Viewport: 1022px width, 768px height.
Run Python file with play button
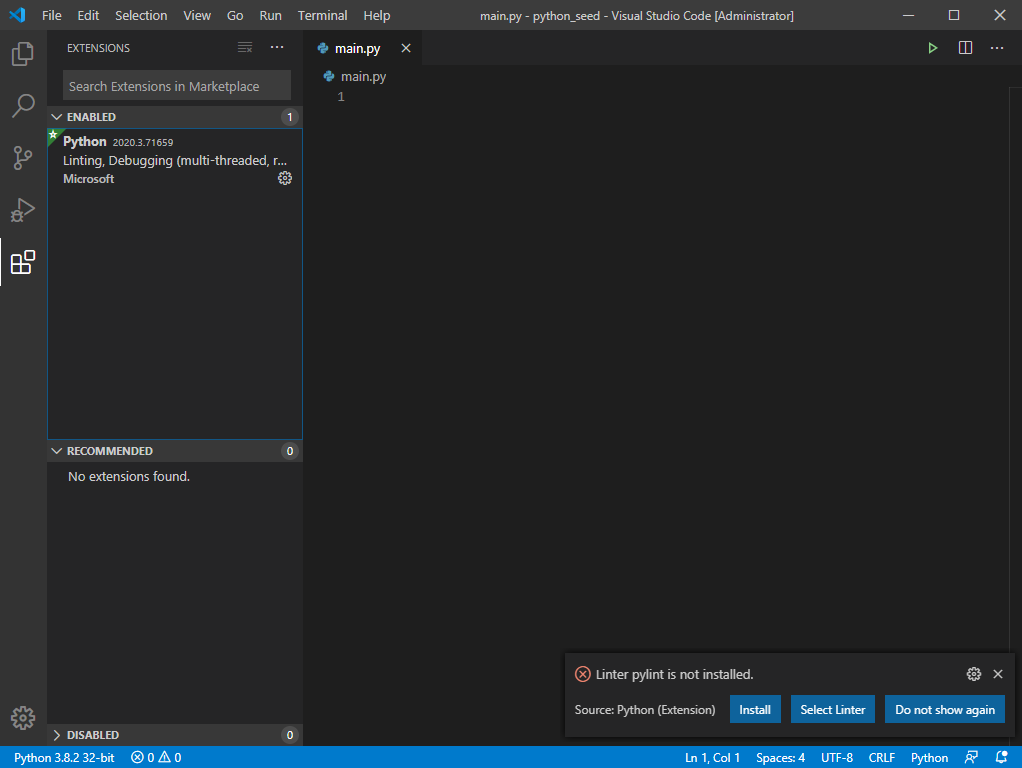[x=933, y=48]
